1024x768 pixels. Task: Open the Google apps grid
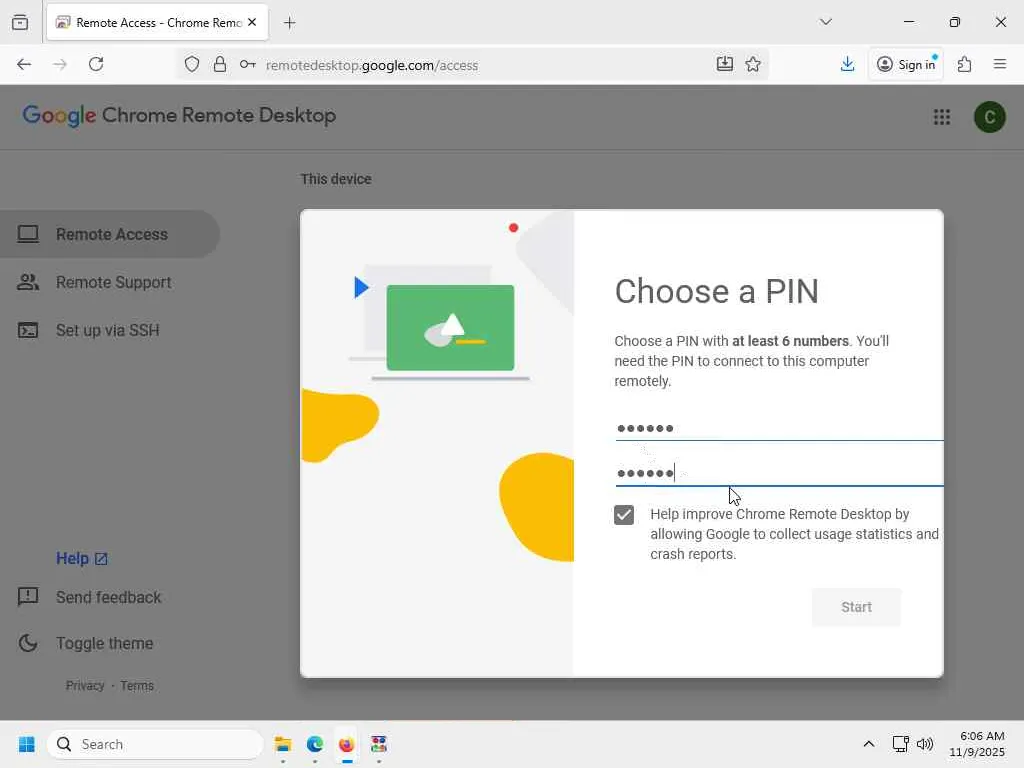[942, 117]
